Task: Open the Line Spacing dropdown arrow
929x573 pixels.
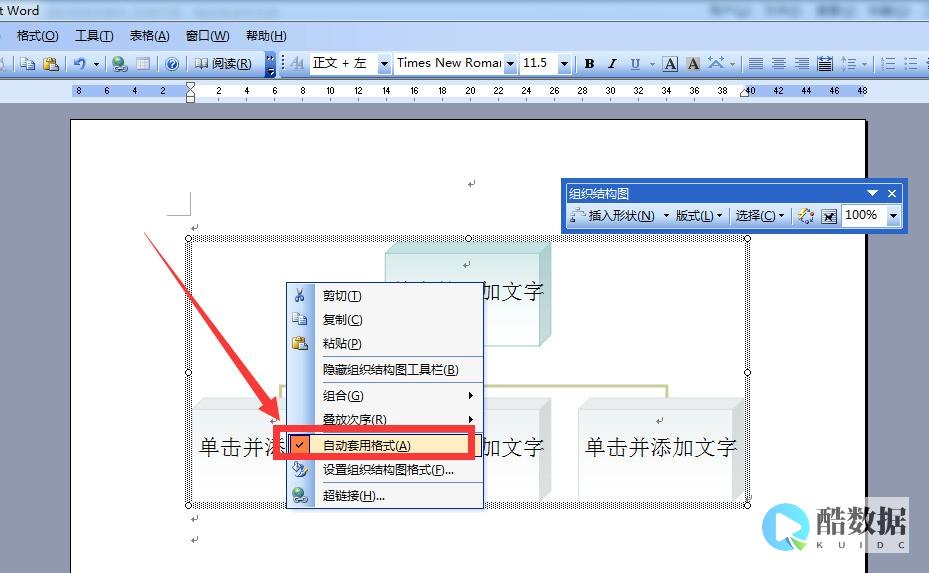Action: [x=864, y=64]
